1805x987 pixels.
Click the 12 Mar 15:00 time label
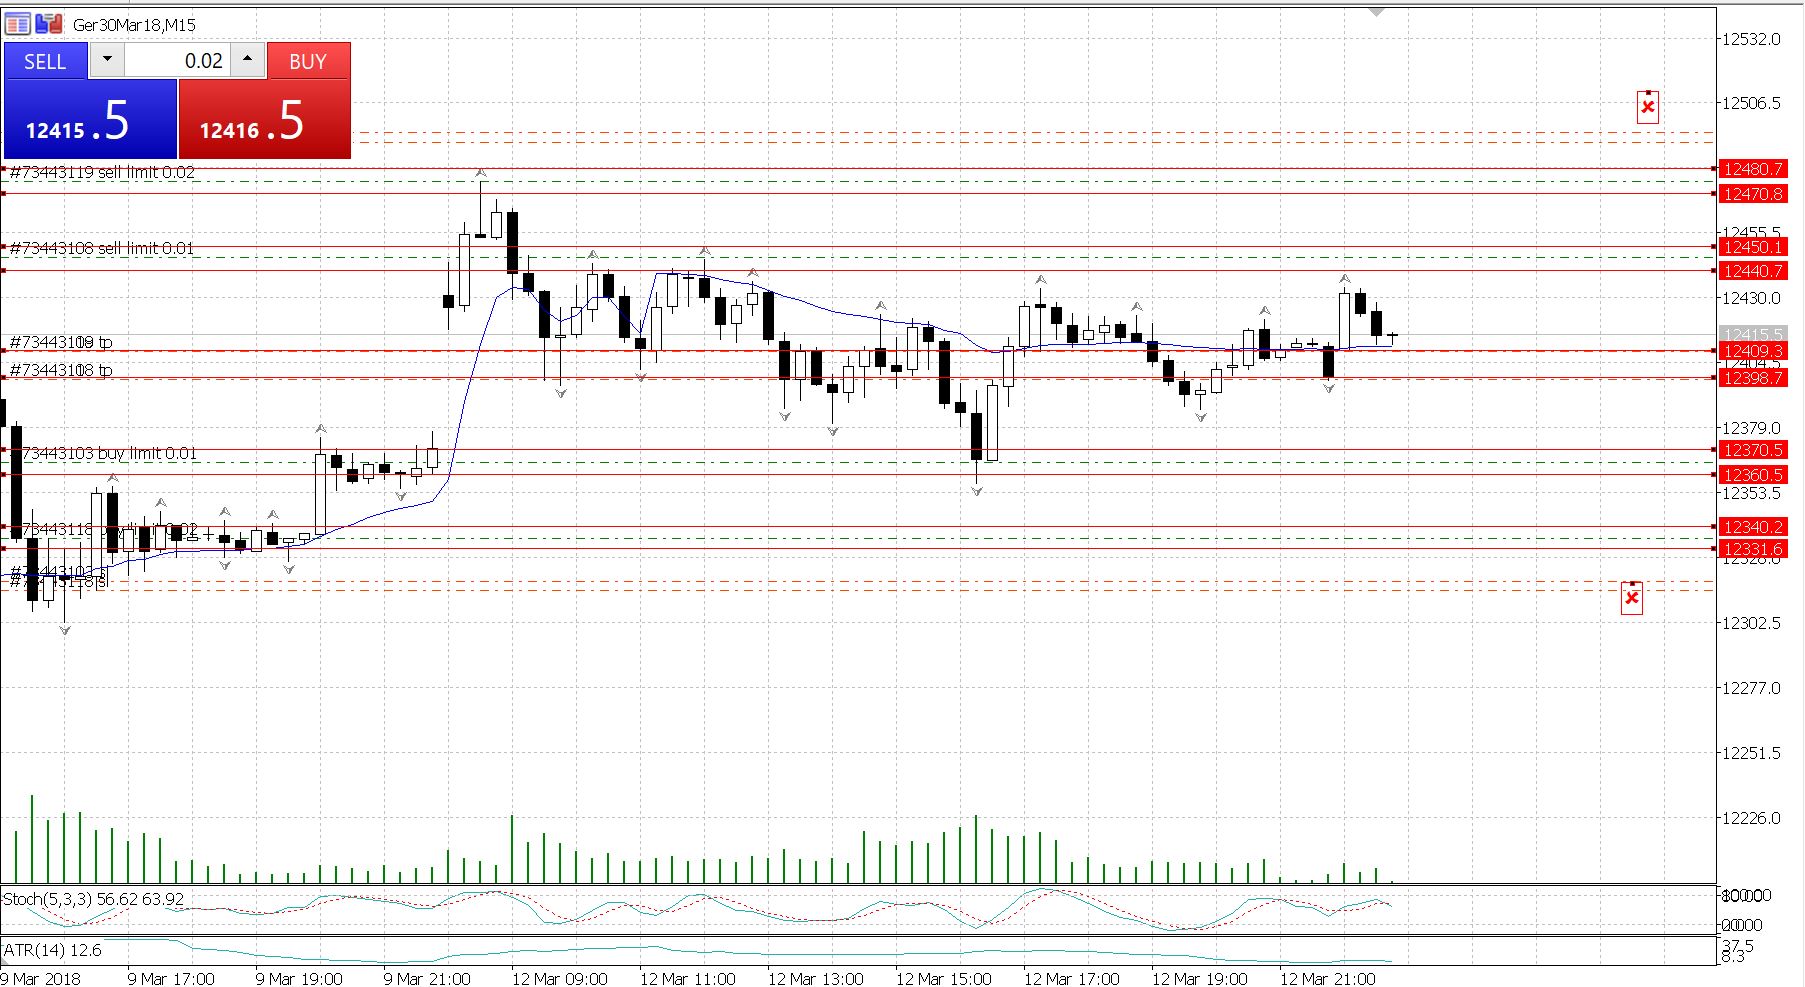[943, 978]
